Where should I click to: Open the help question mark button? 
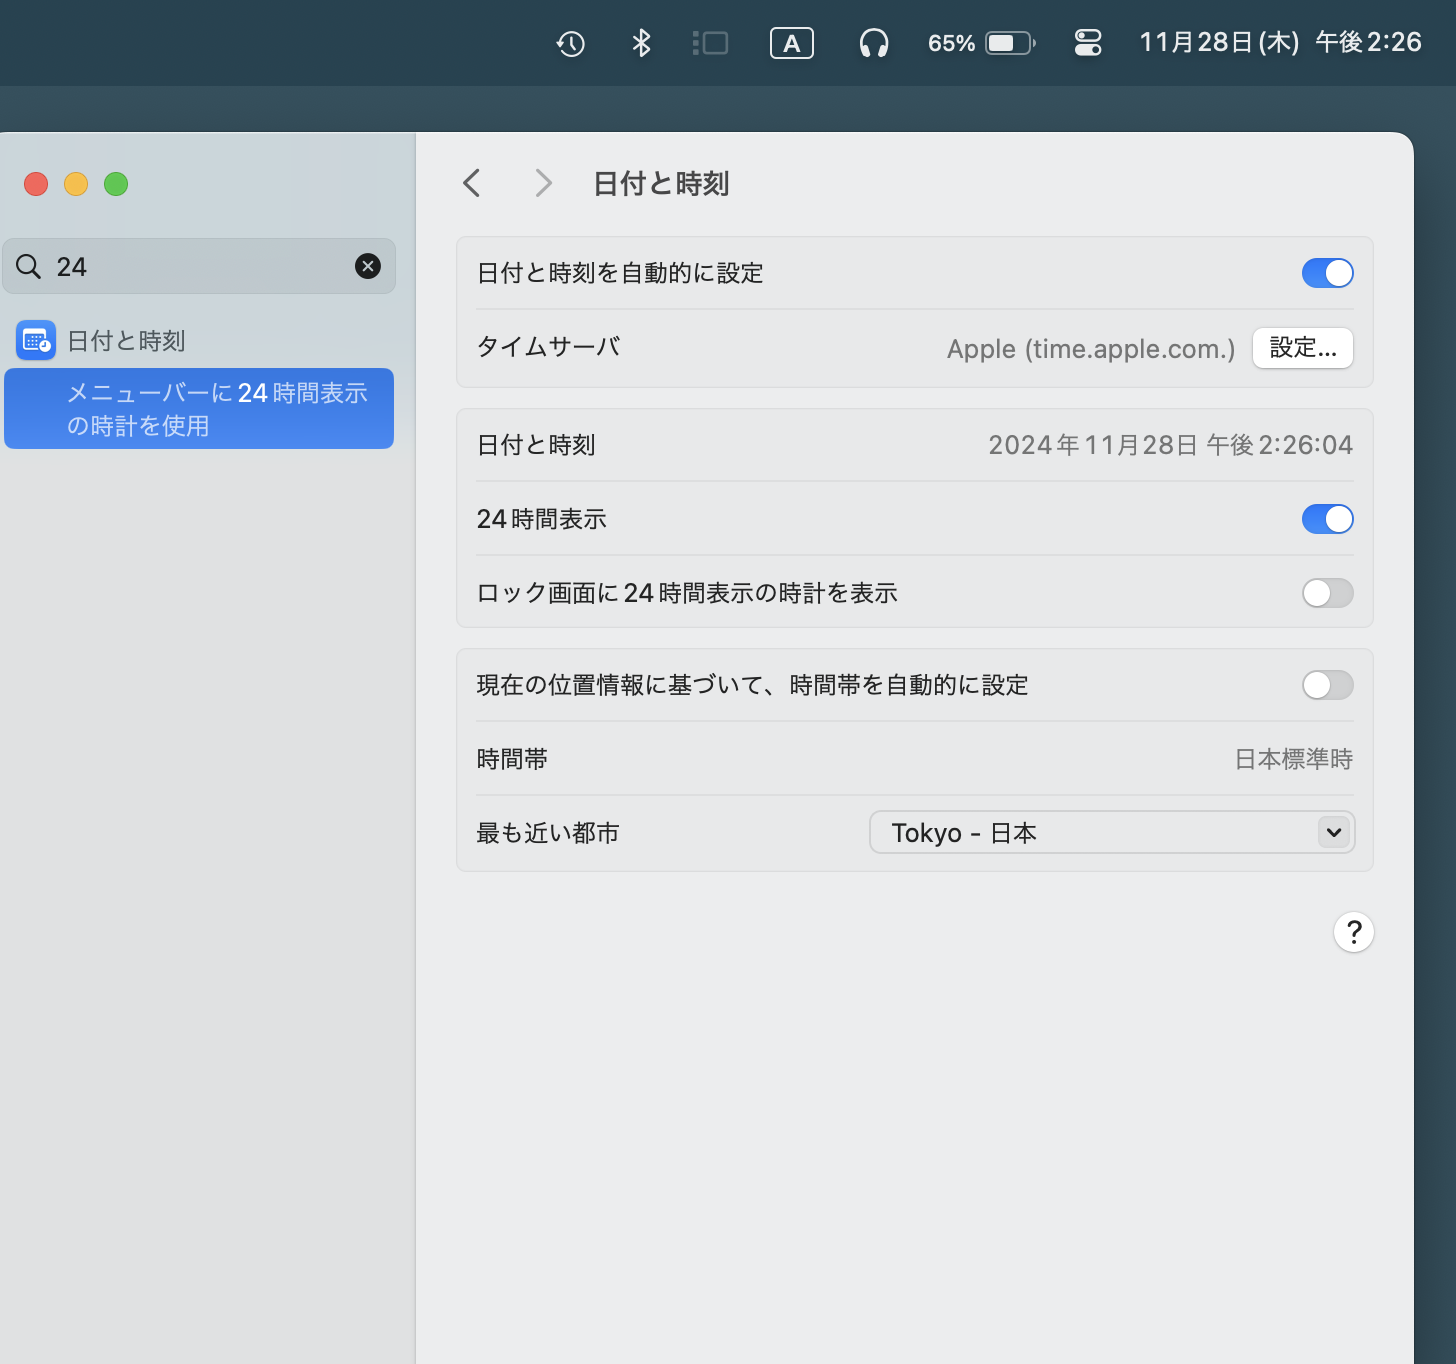coord(1354,932)
